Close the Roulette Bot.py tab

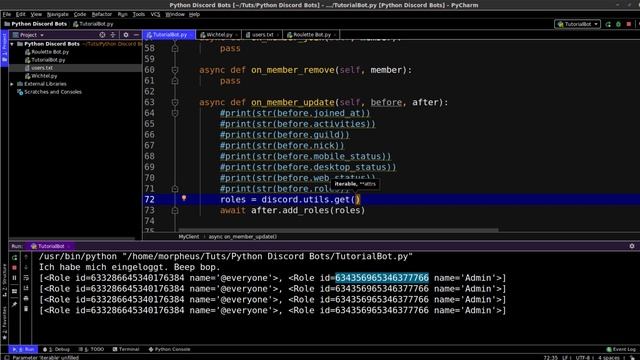tap(335, 35)
